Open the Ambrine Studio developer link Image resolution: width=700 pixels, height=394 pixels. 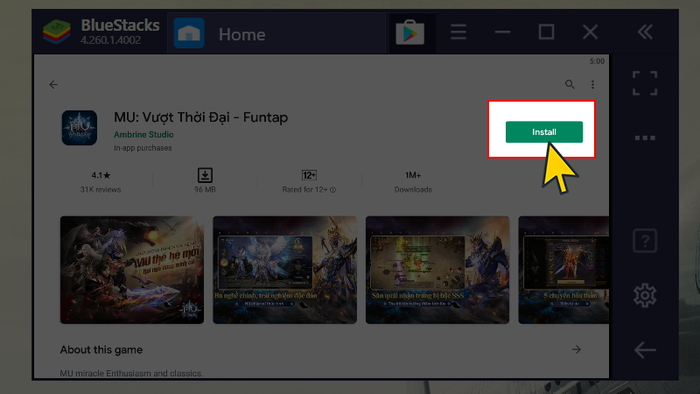click(143, 134)
